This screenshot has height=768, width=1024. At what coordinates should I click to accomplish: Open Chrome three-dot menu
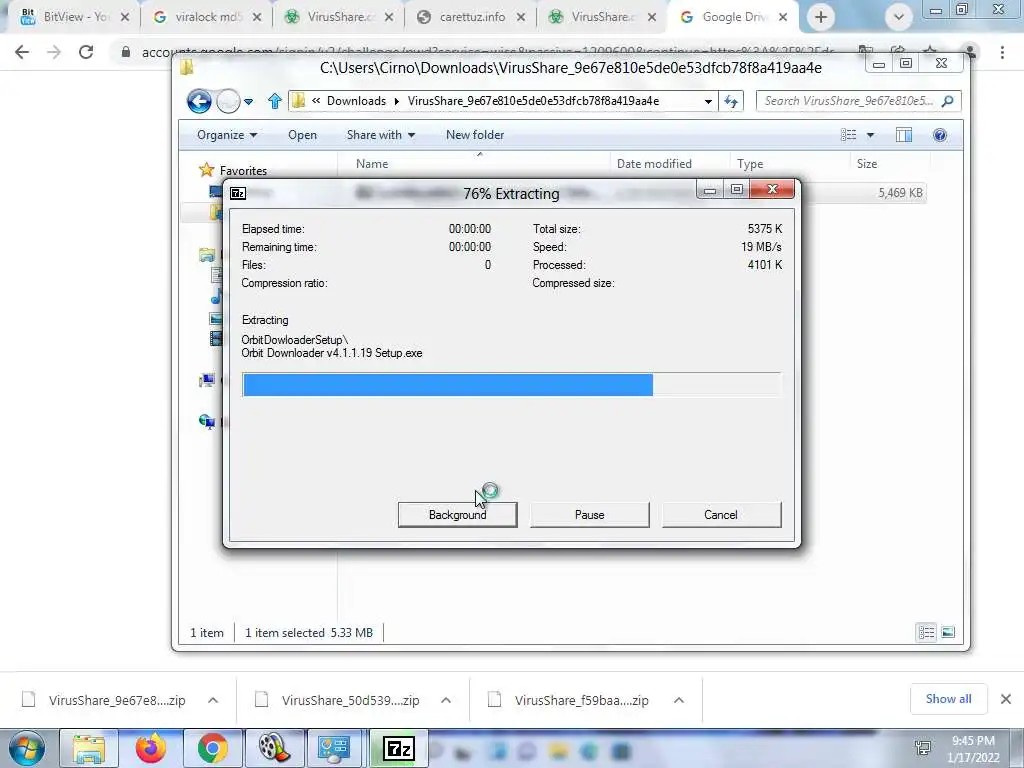1002,52
